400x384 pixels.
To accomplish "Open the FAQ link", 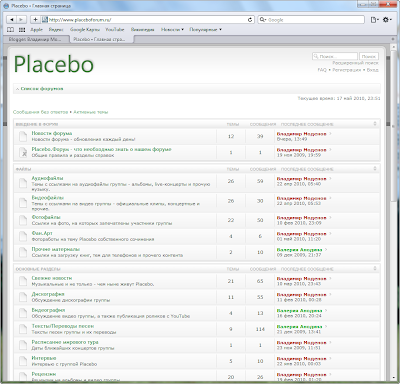I will click(322, 70).
